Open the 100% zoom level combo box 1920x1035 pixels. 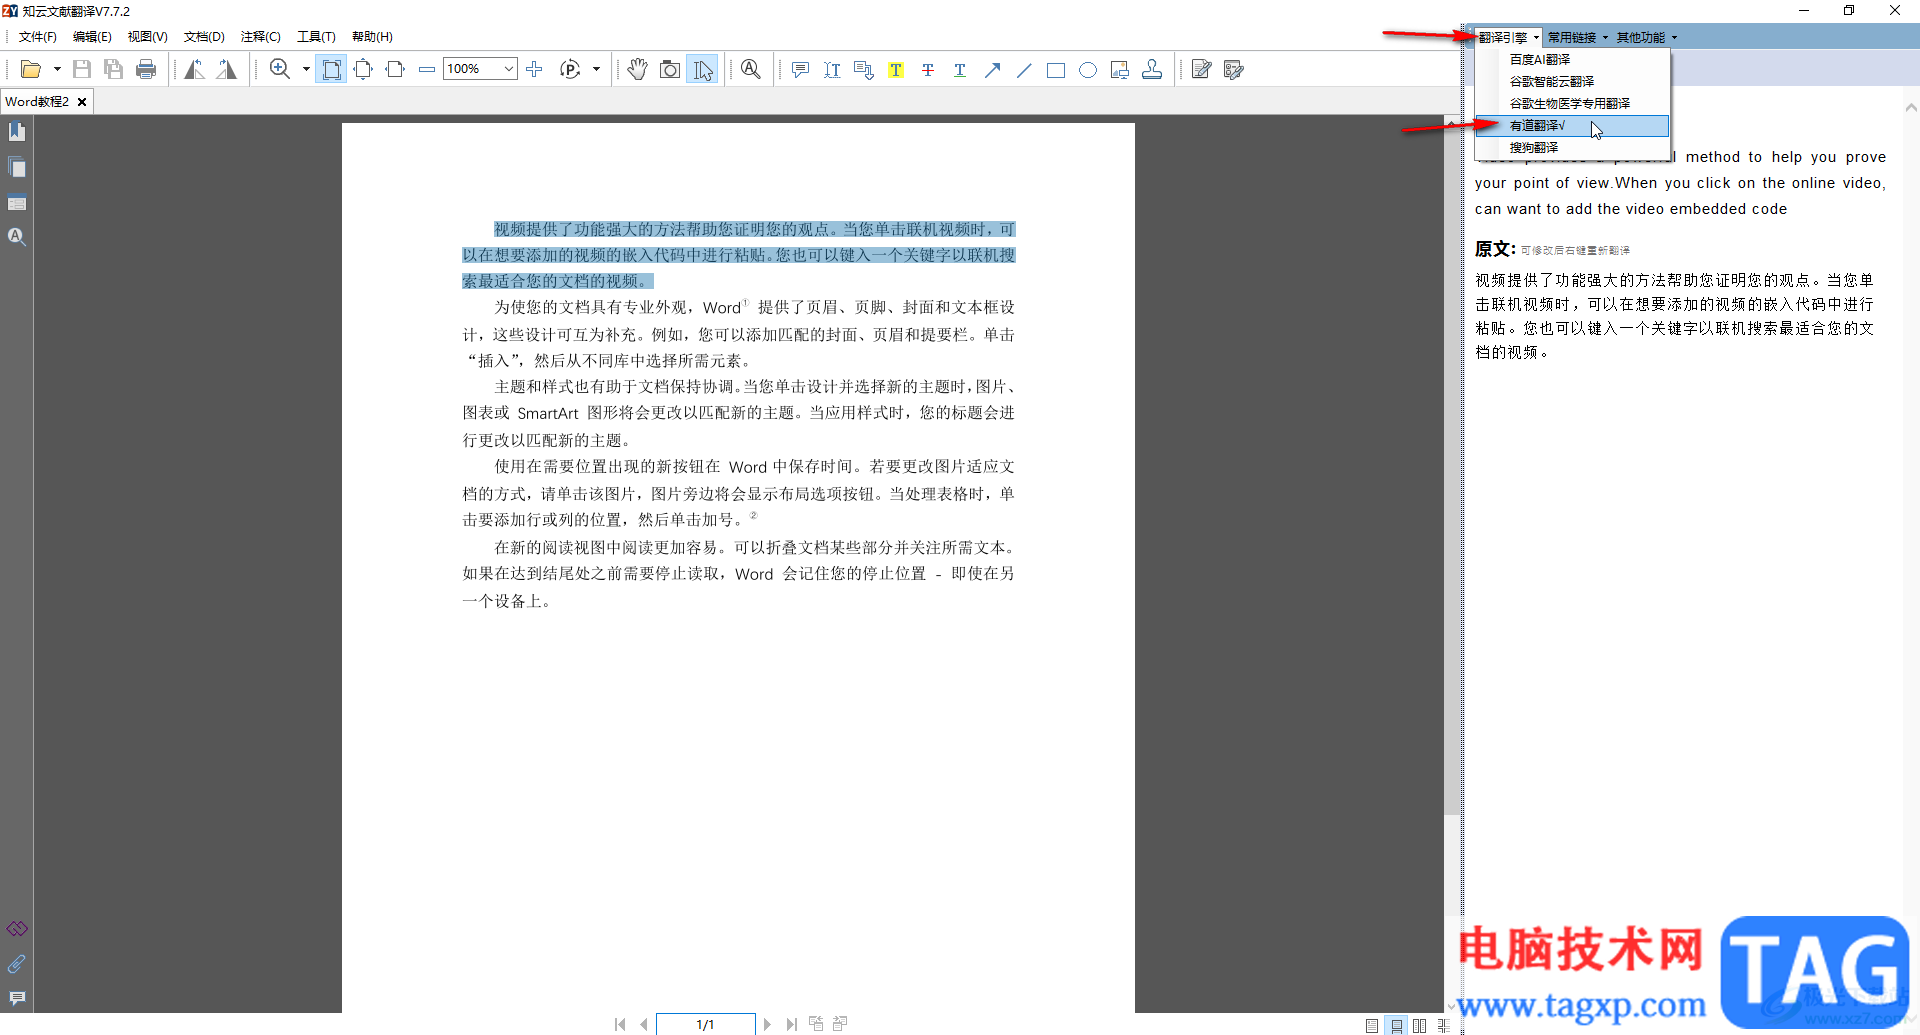coord(480,69)
